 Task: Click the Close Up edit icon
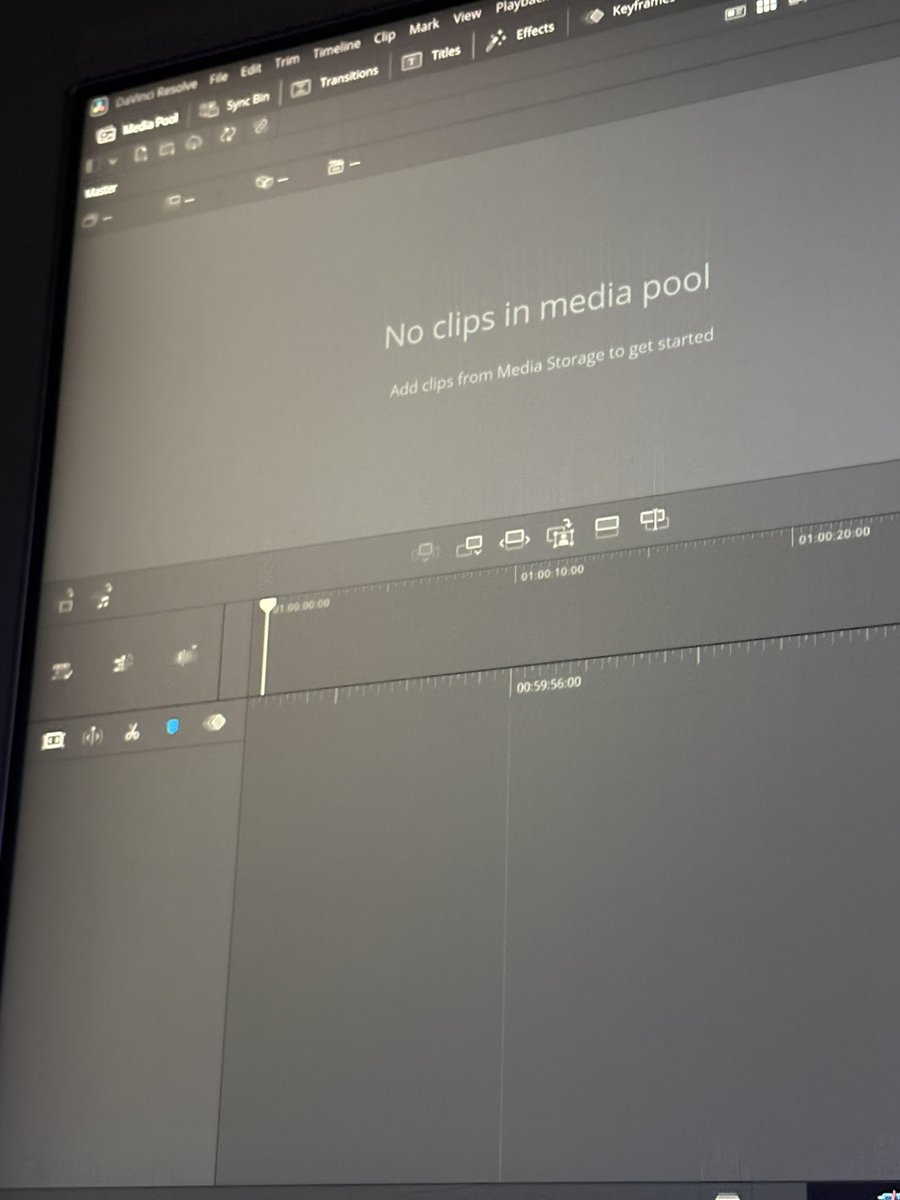click(560, 533)
